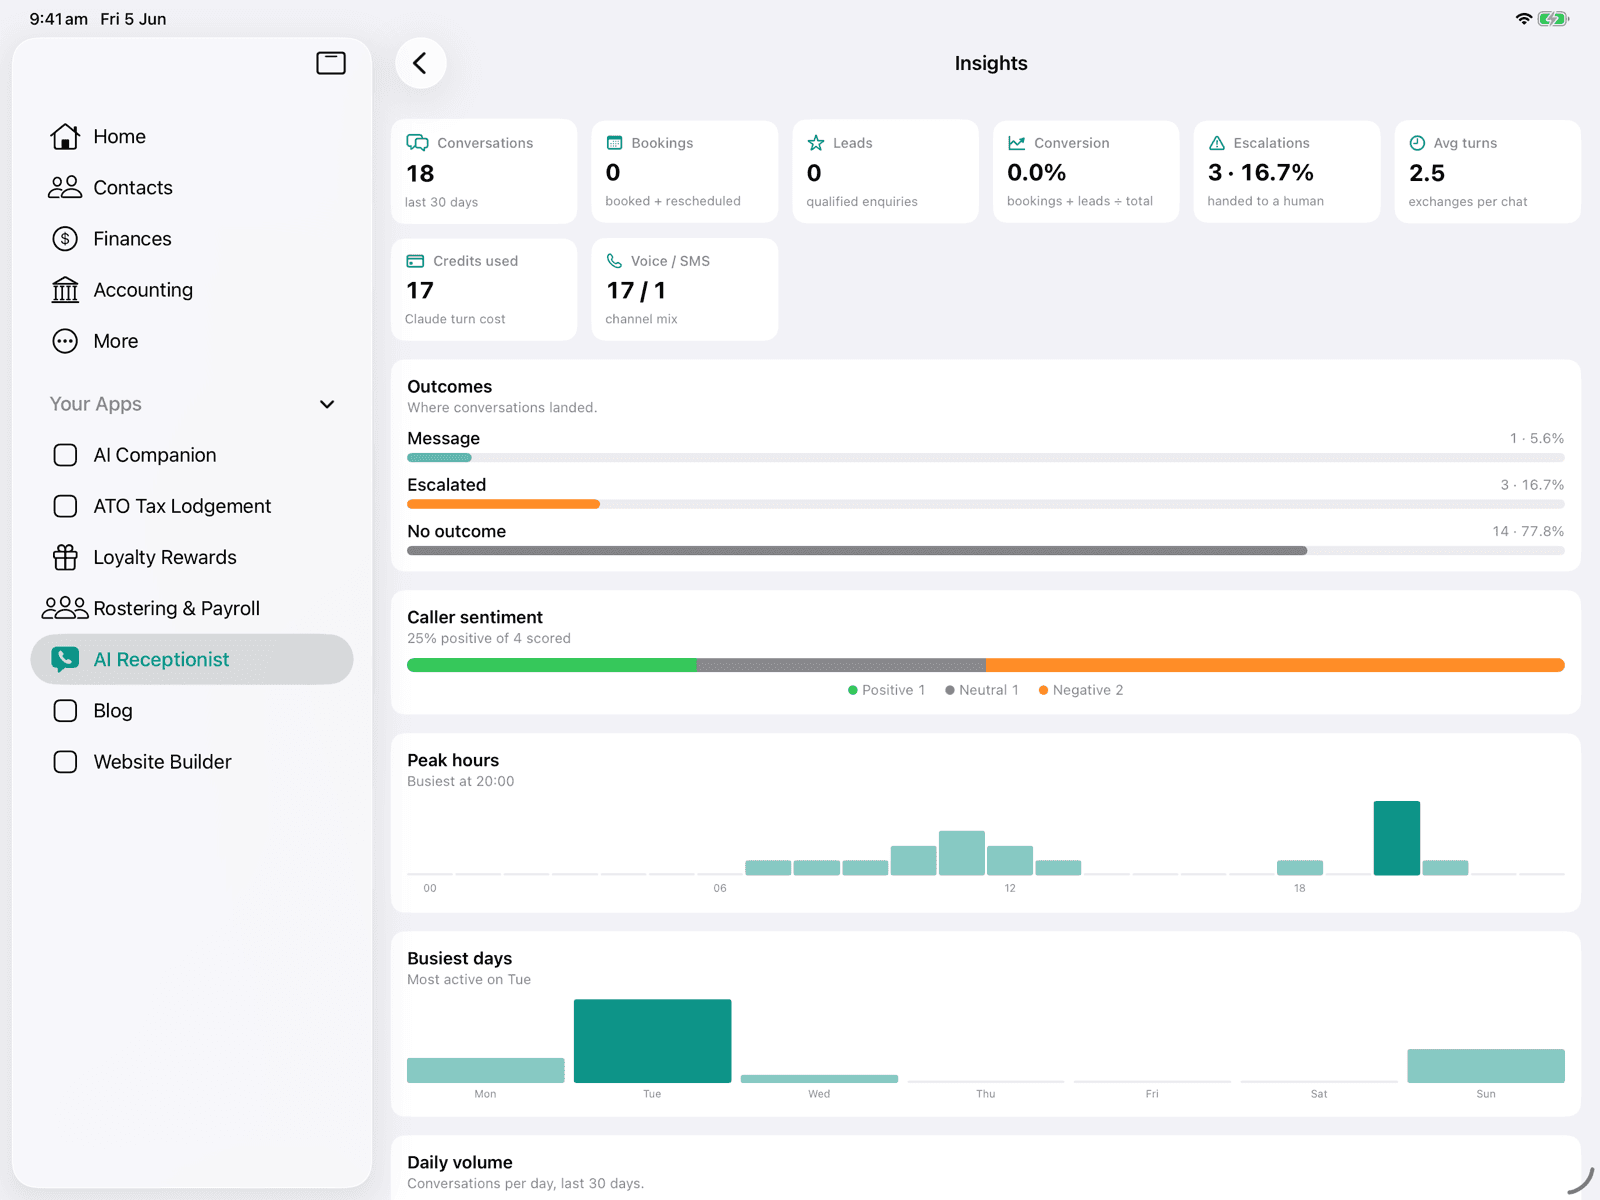Click the Conversations value 18
1600x1200 pixels.
pyautogui.click(x=420, y=173)
